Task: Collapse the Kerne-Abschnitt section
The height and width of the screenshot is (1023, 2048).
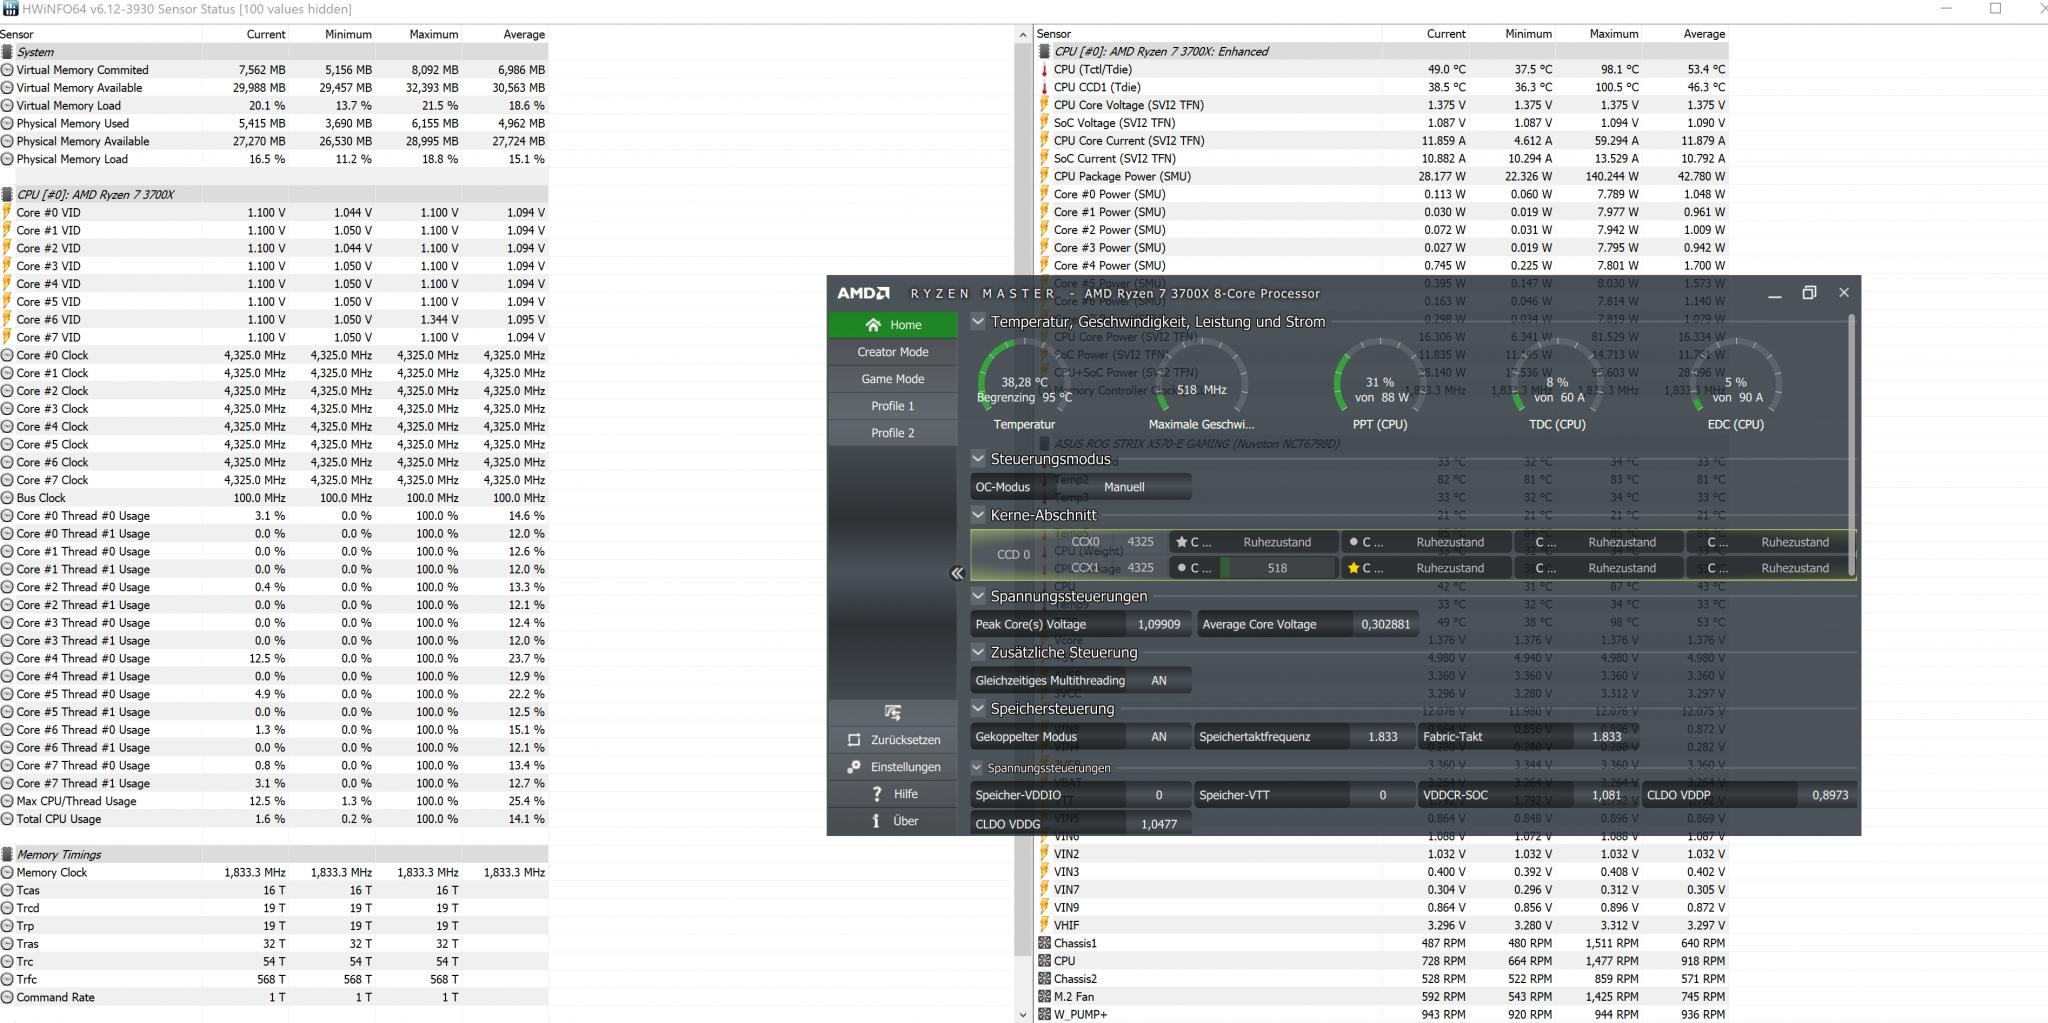Action: pyautogui.click(x=978, y=515)
